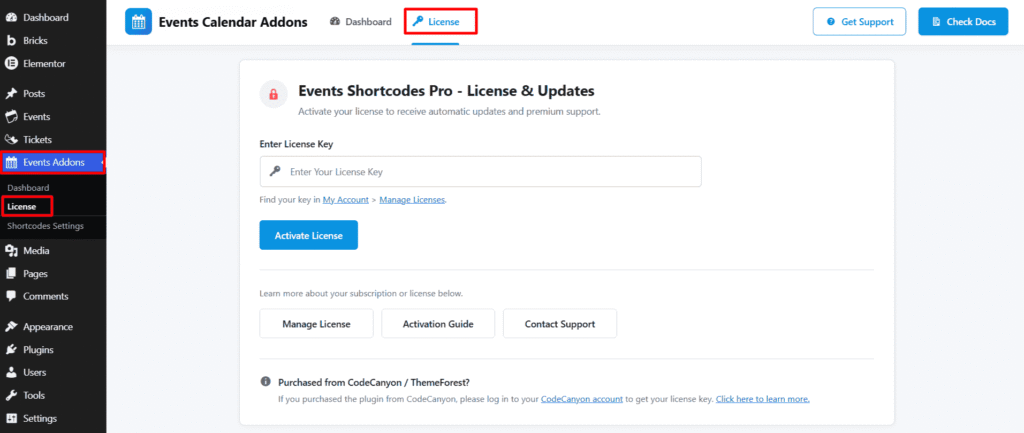Click the gauge icon in Dashboard tab
Image resolution: width=1024 pixels, height=433 pixels.
[x=335, y=22]
